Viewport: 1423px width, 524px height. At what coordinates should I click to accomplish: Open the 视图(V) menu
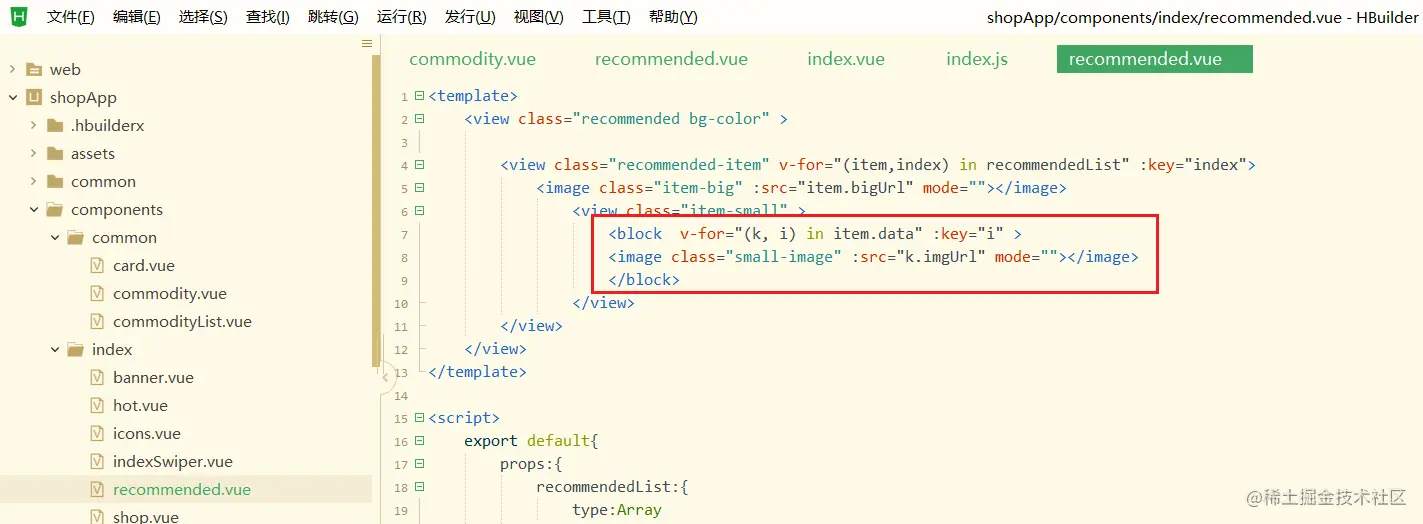coord(538,17)
